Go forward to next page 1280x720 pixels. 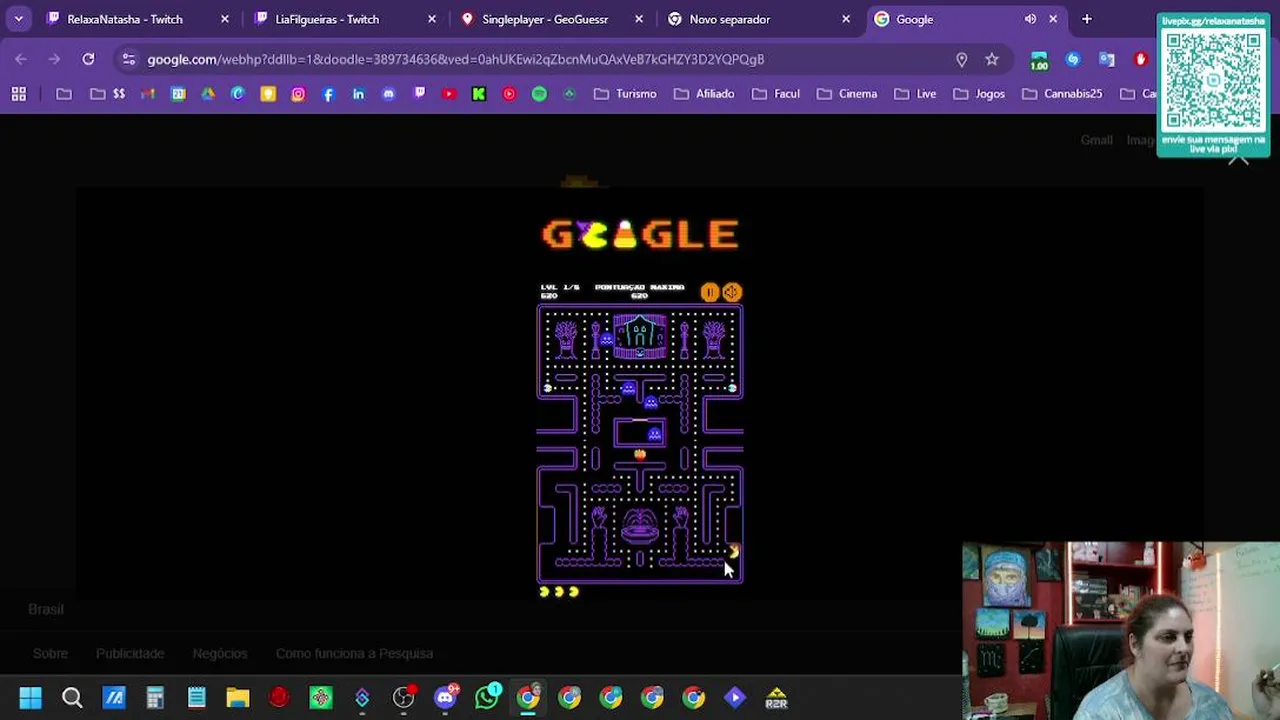click(x=54, y=59)
